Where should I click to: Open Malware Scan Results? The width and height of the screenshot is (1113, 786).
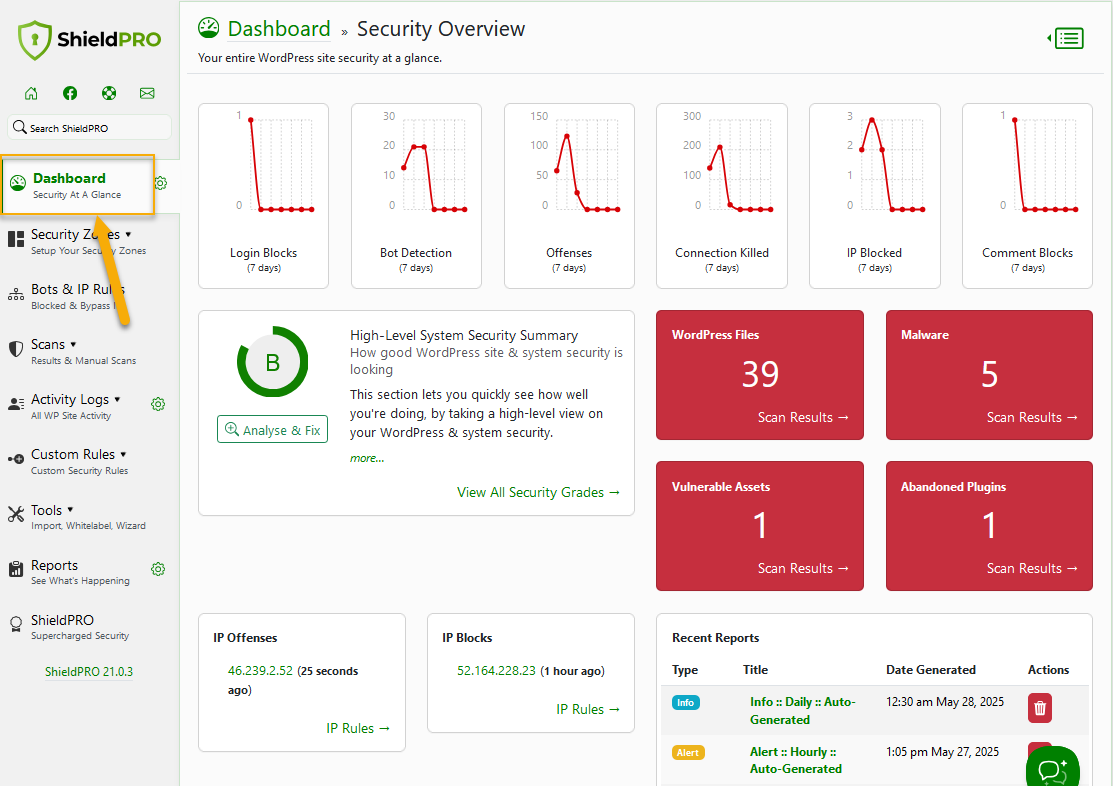[x=1032, y=417]
